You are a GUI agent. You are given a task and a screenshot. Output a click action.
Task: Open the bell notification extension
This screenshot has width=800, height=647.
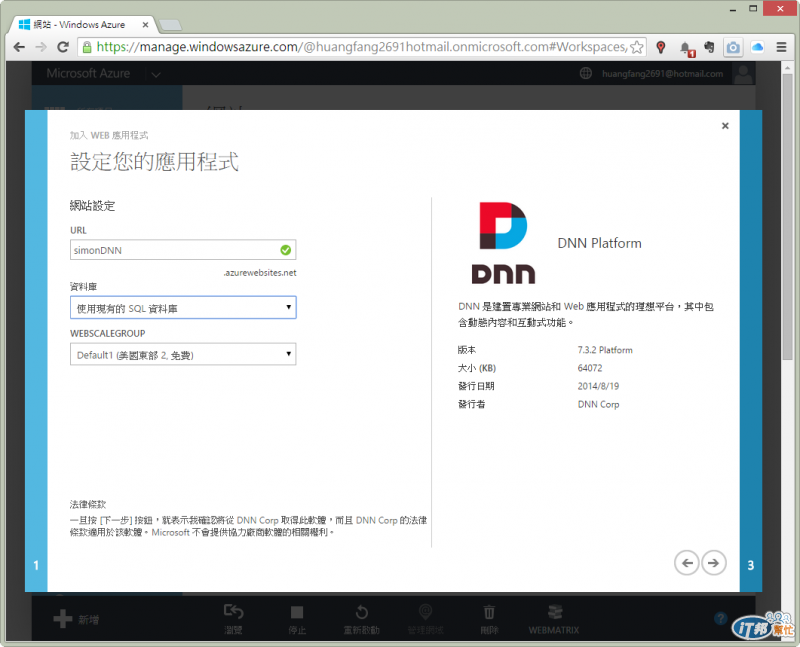(687, 48)
